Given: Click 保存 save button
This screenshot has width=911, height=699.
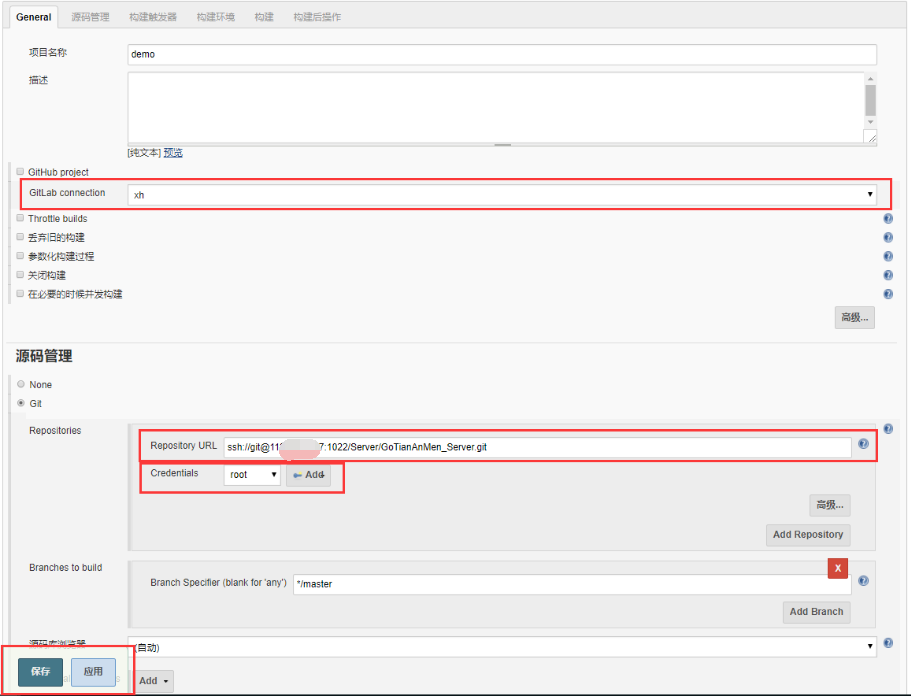Looking at the screenshot, I should click(40, 672).
